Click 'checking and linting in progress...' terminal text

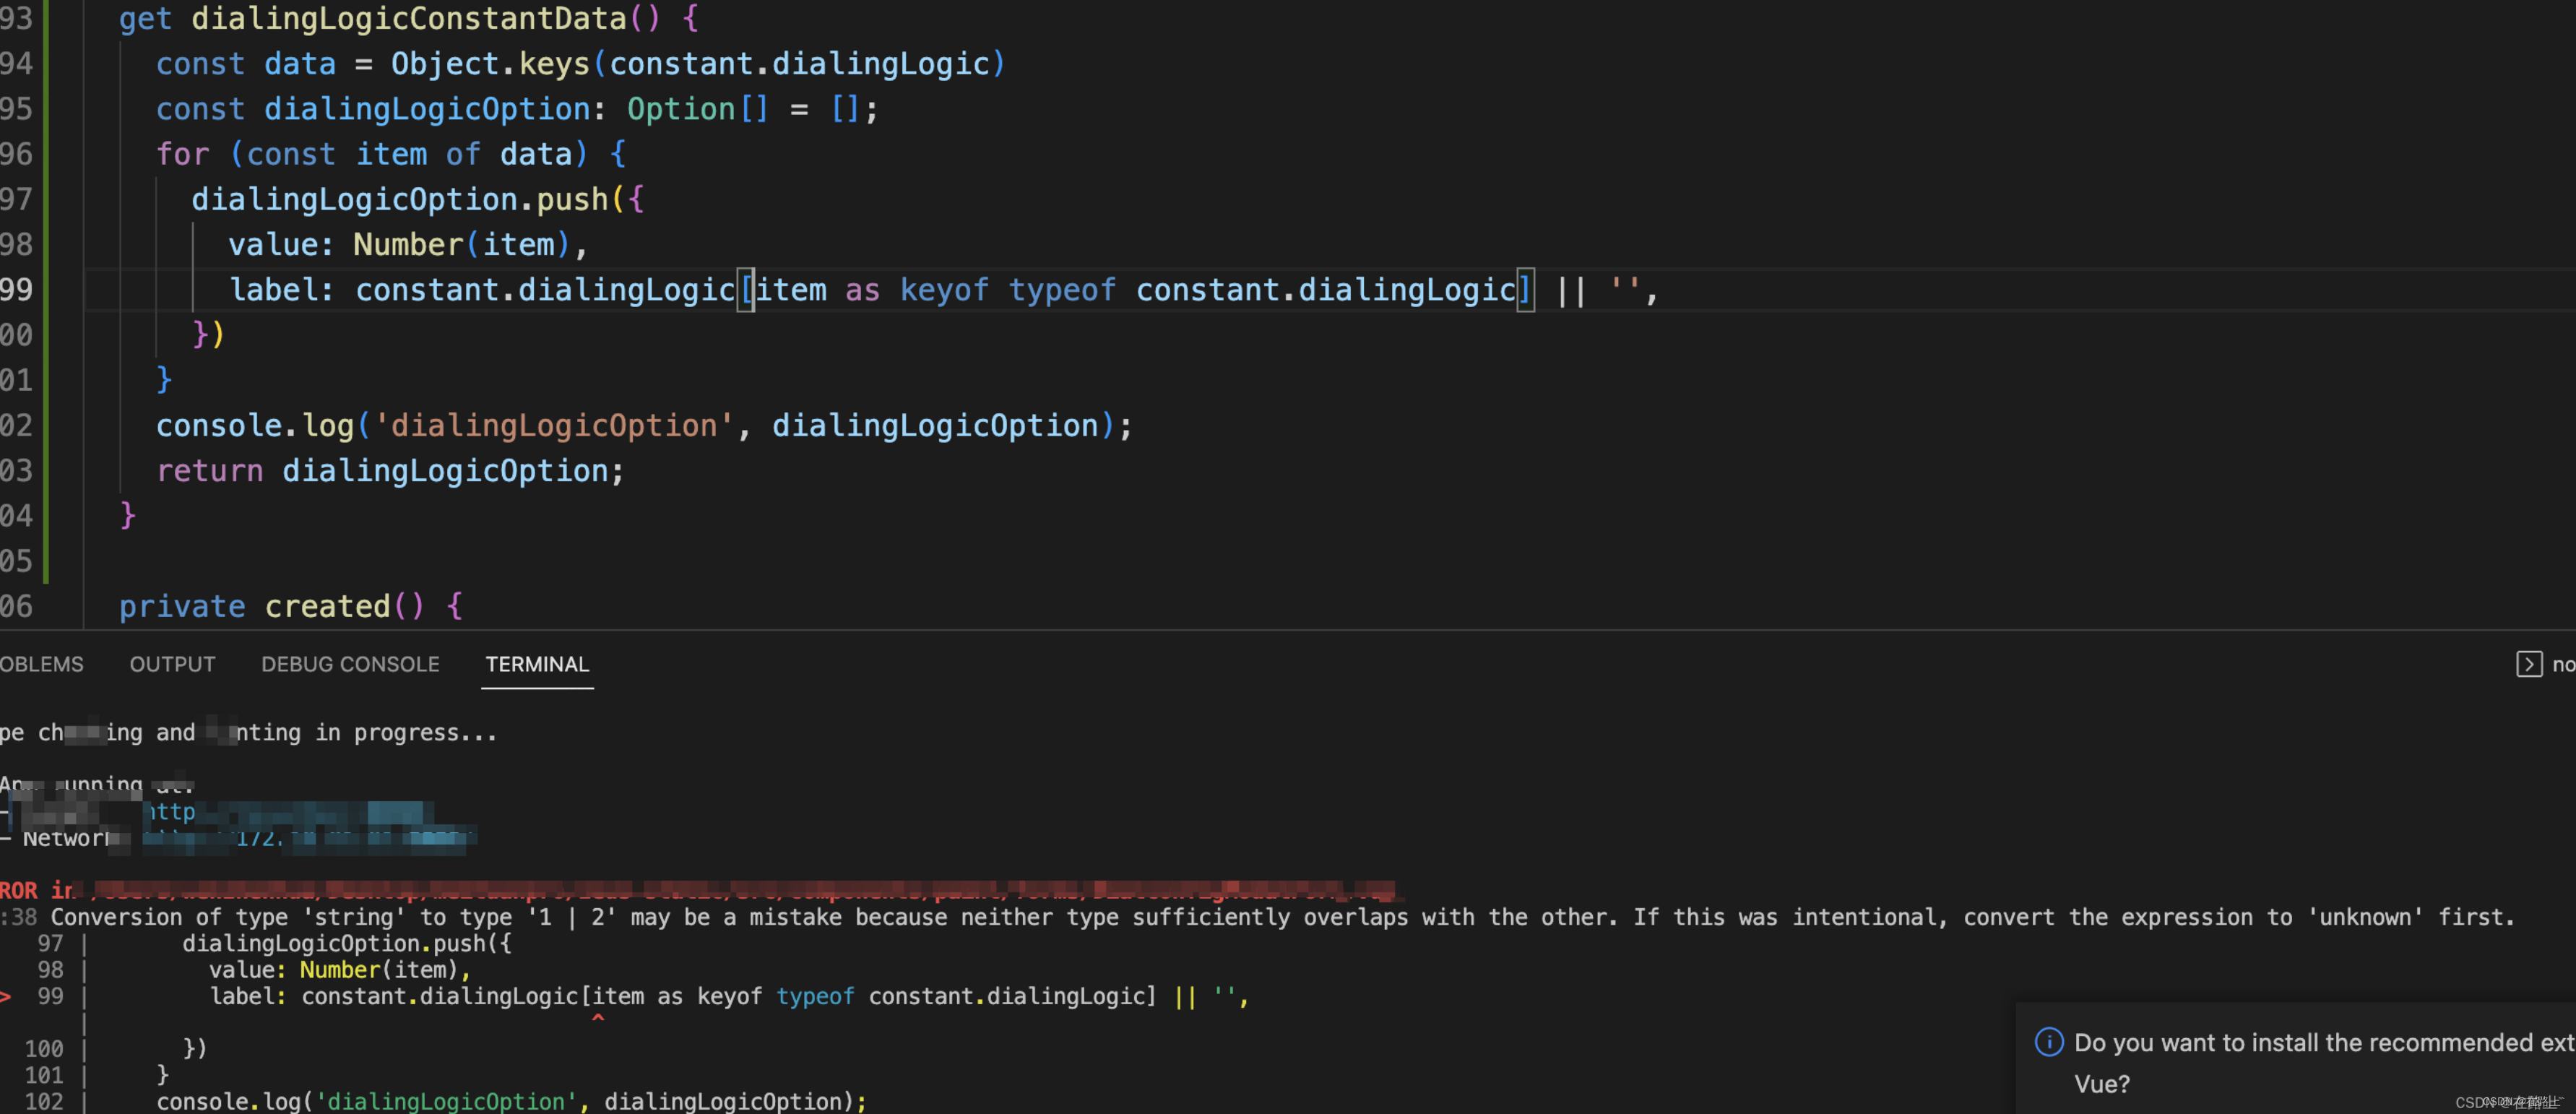coord(249,733)
